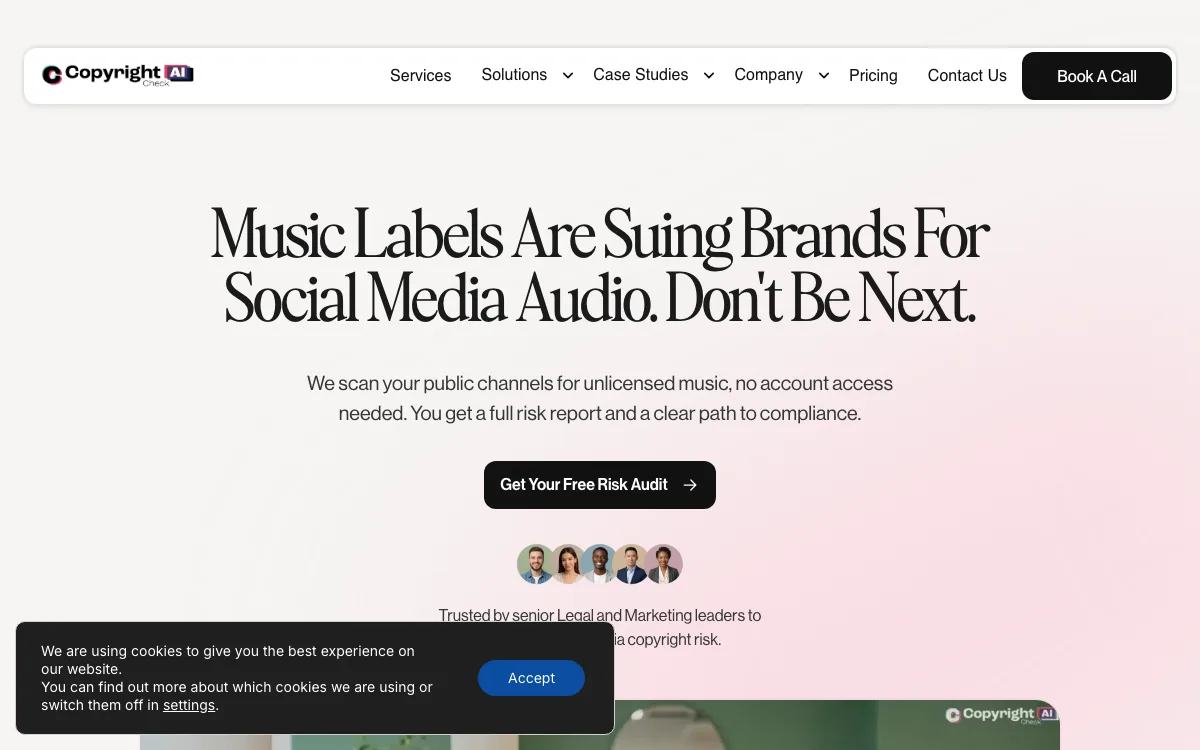Open the Case Studies menu item
This screenshot has height=750, width=1200.
coord(640,75)
